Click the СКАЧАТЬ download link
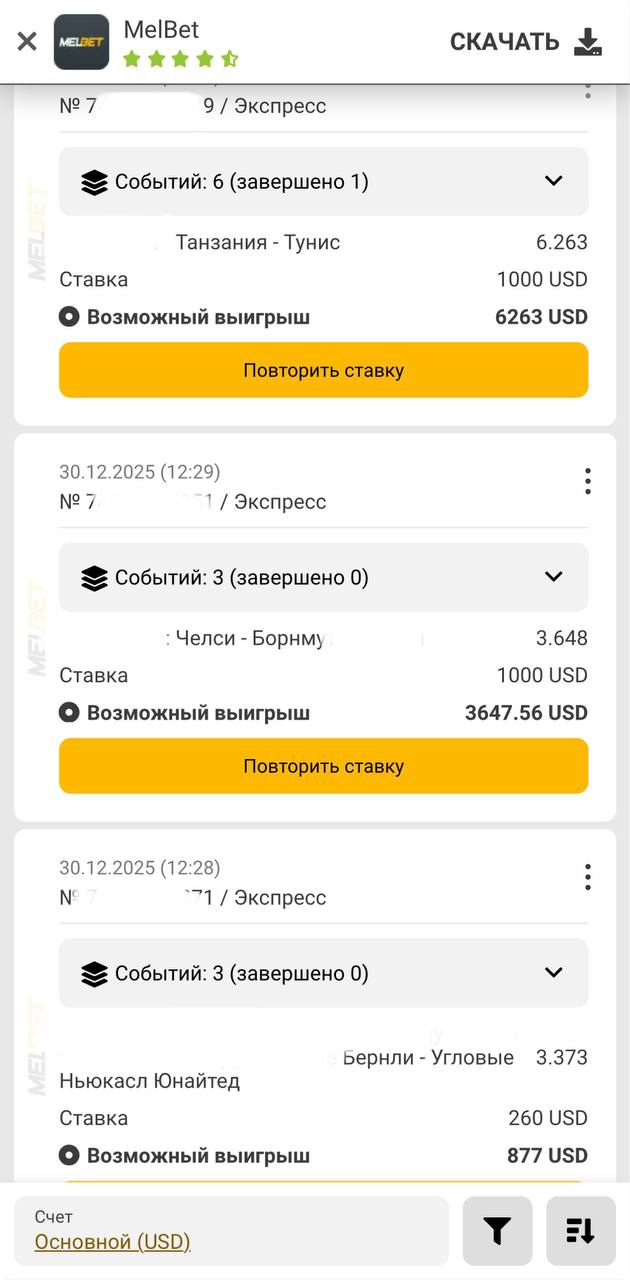Image resolution: width=630 pixels, height=1280 pixels. coord(504,42)
